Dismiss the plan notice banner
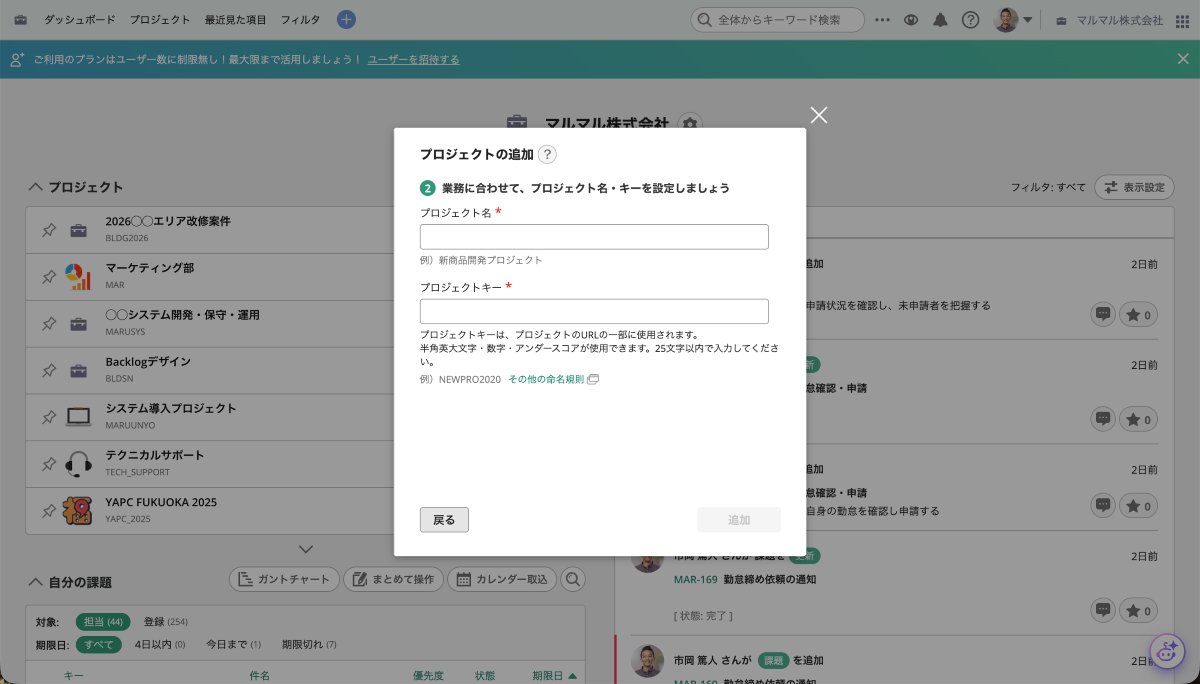The height and width of the screenshot is (684, 1200). click(1183, 59)
